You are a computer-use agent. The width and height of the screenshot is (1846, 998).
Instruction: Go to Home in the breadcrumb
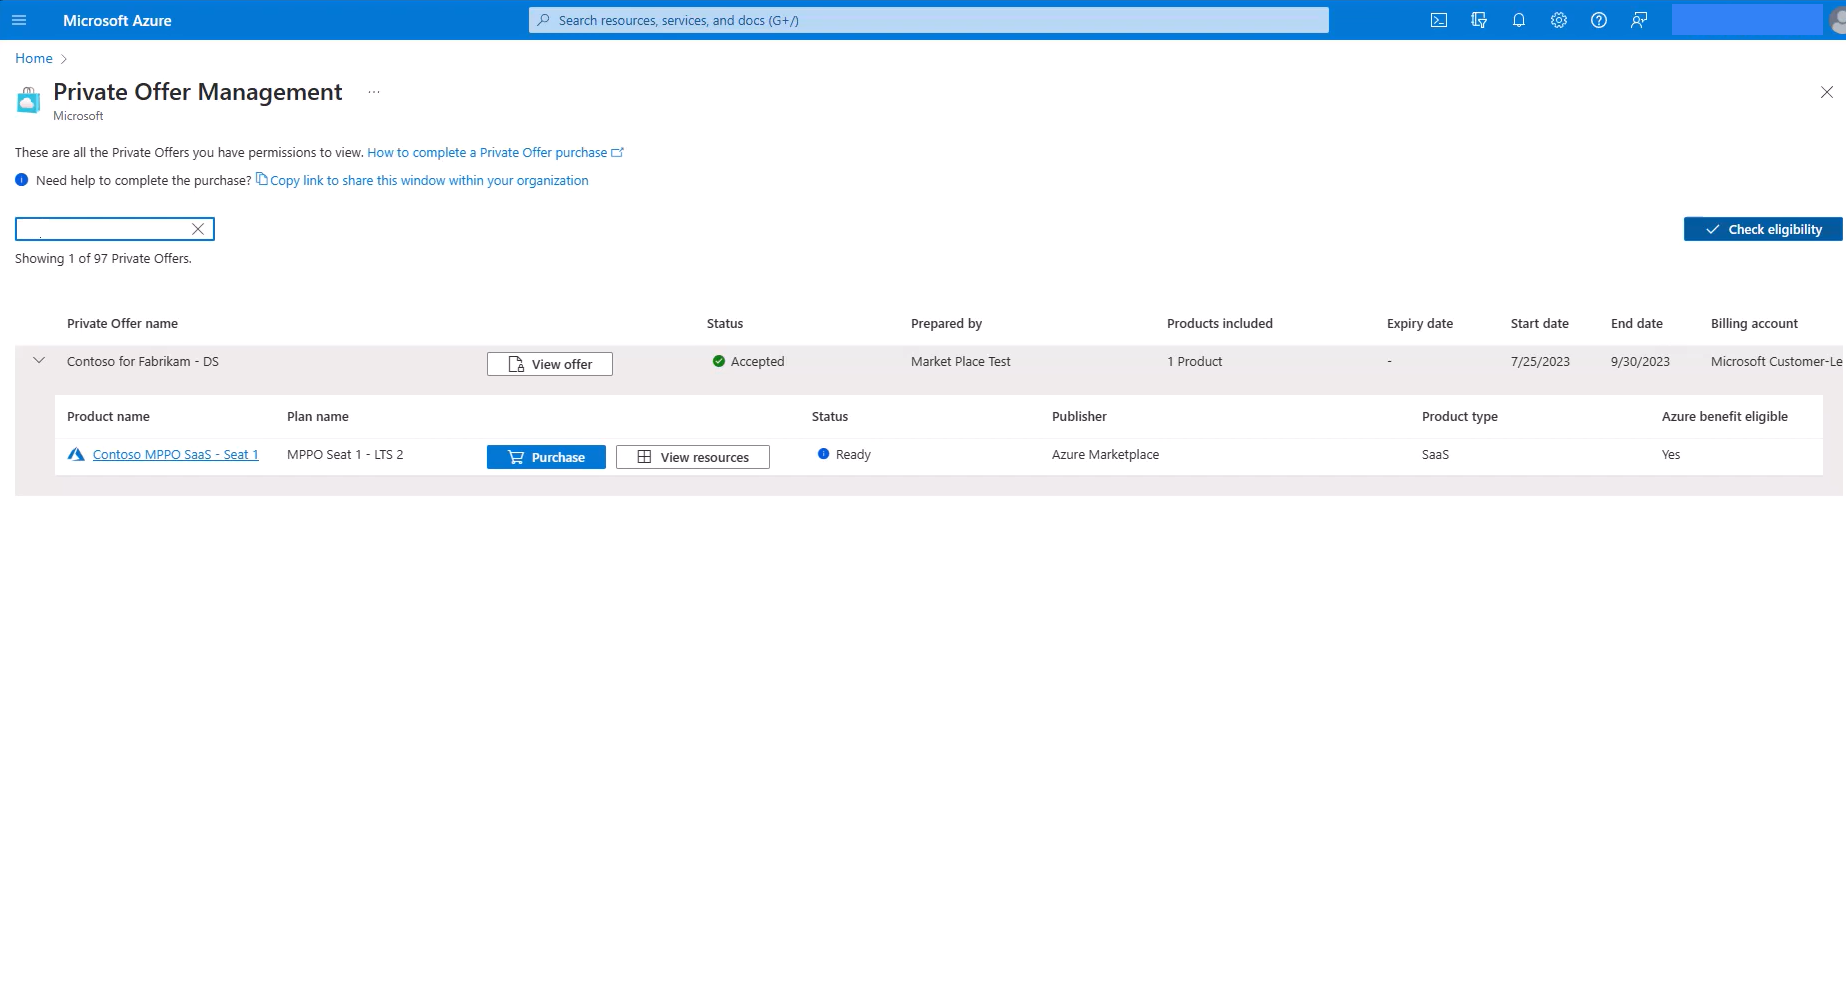34,58
